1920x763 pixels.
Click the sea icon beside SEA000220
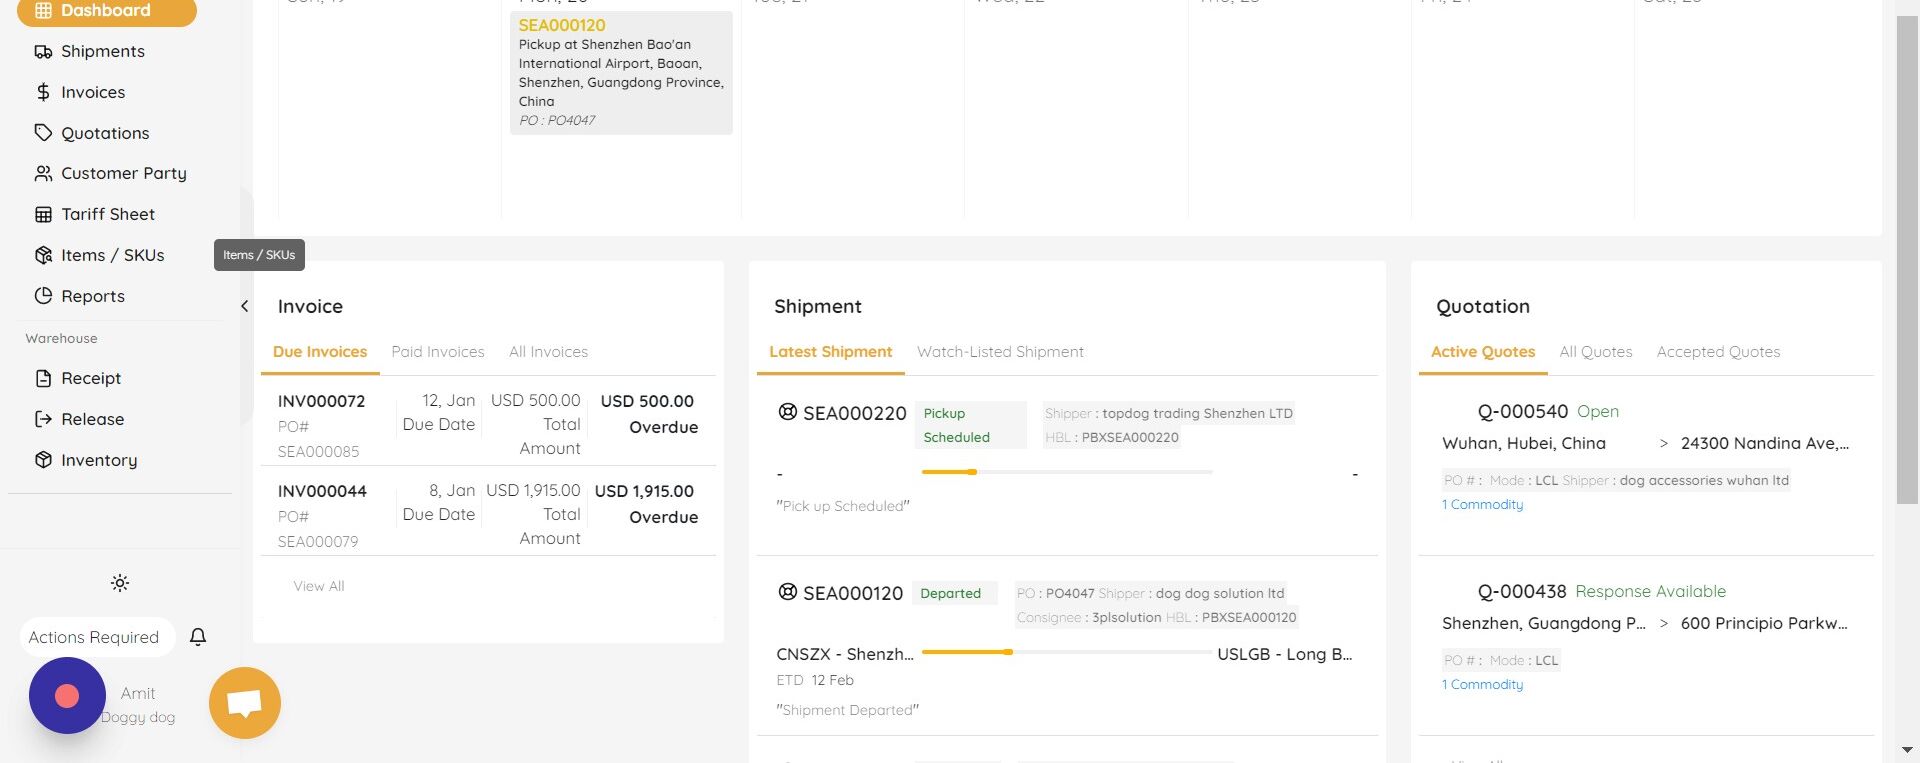pos(787,412)
